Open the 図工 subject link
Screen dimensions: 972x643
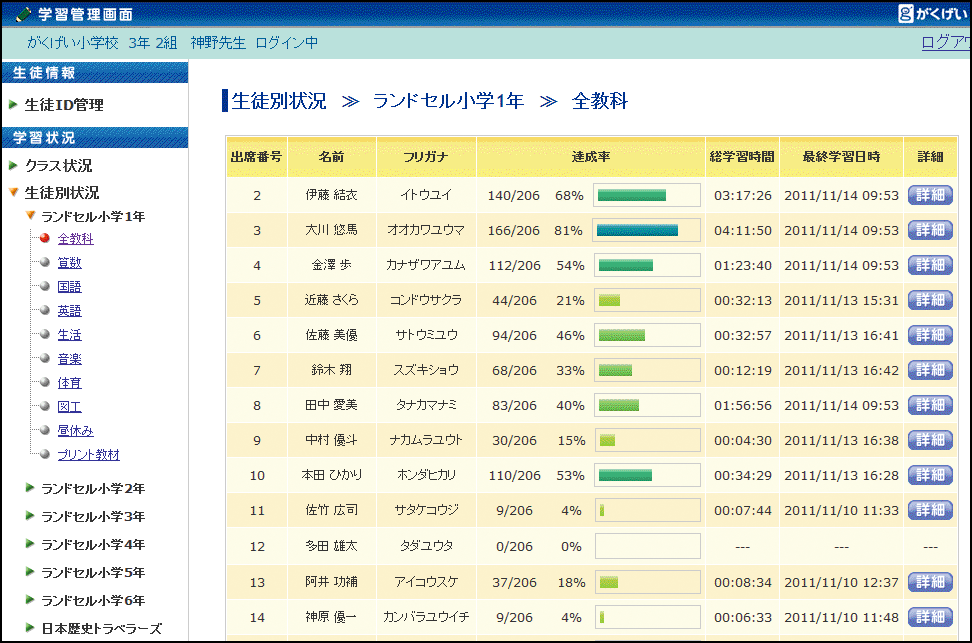pyautogui.click(x=69, y=407)
